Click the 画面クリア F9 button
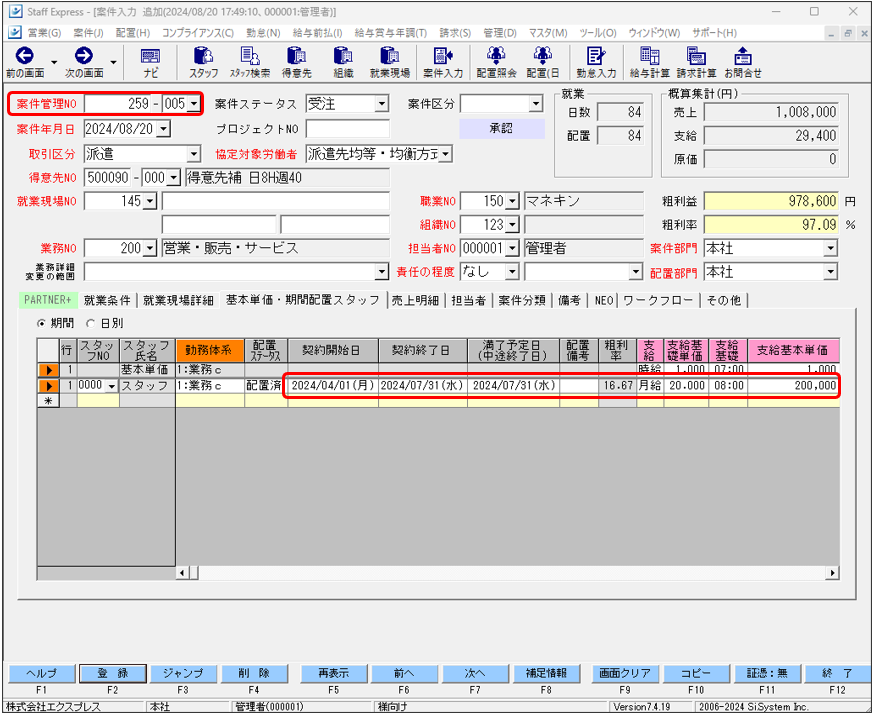The height and width of the screenshot is (716, 874). pyautogui.click(x=625, y=674)
